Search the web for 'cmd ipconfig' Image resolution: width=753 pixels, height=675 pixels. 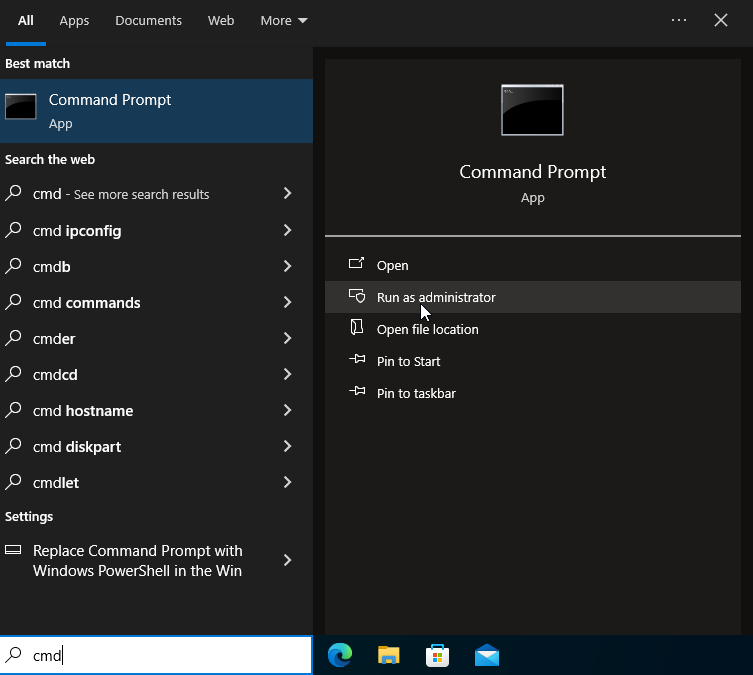coord(156,230)
